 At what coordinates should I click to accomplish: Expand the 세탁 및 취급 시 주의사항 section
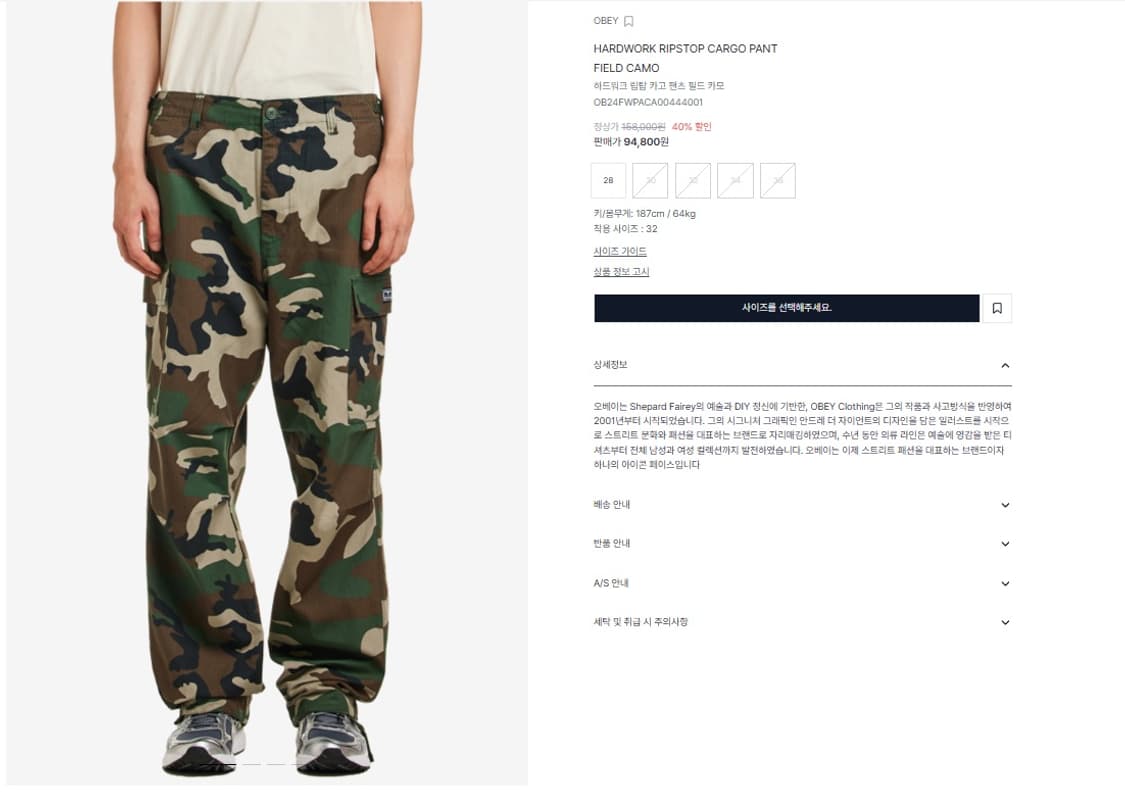802,621
